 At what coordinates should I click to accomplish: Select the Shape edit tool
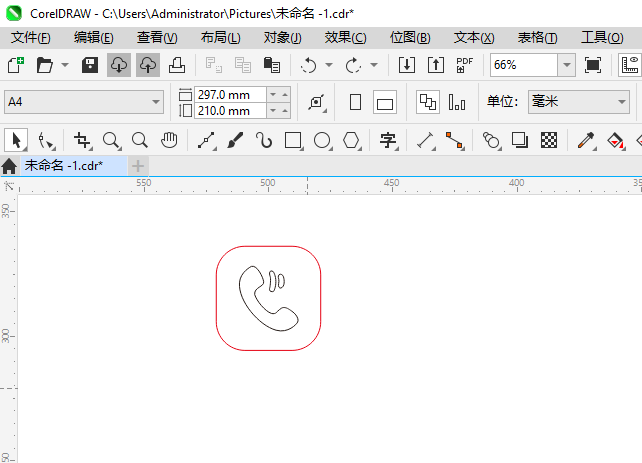click(x=45, y=140)
